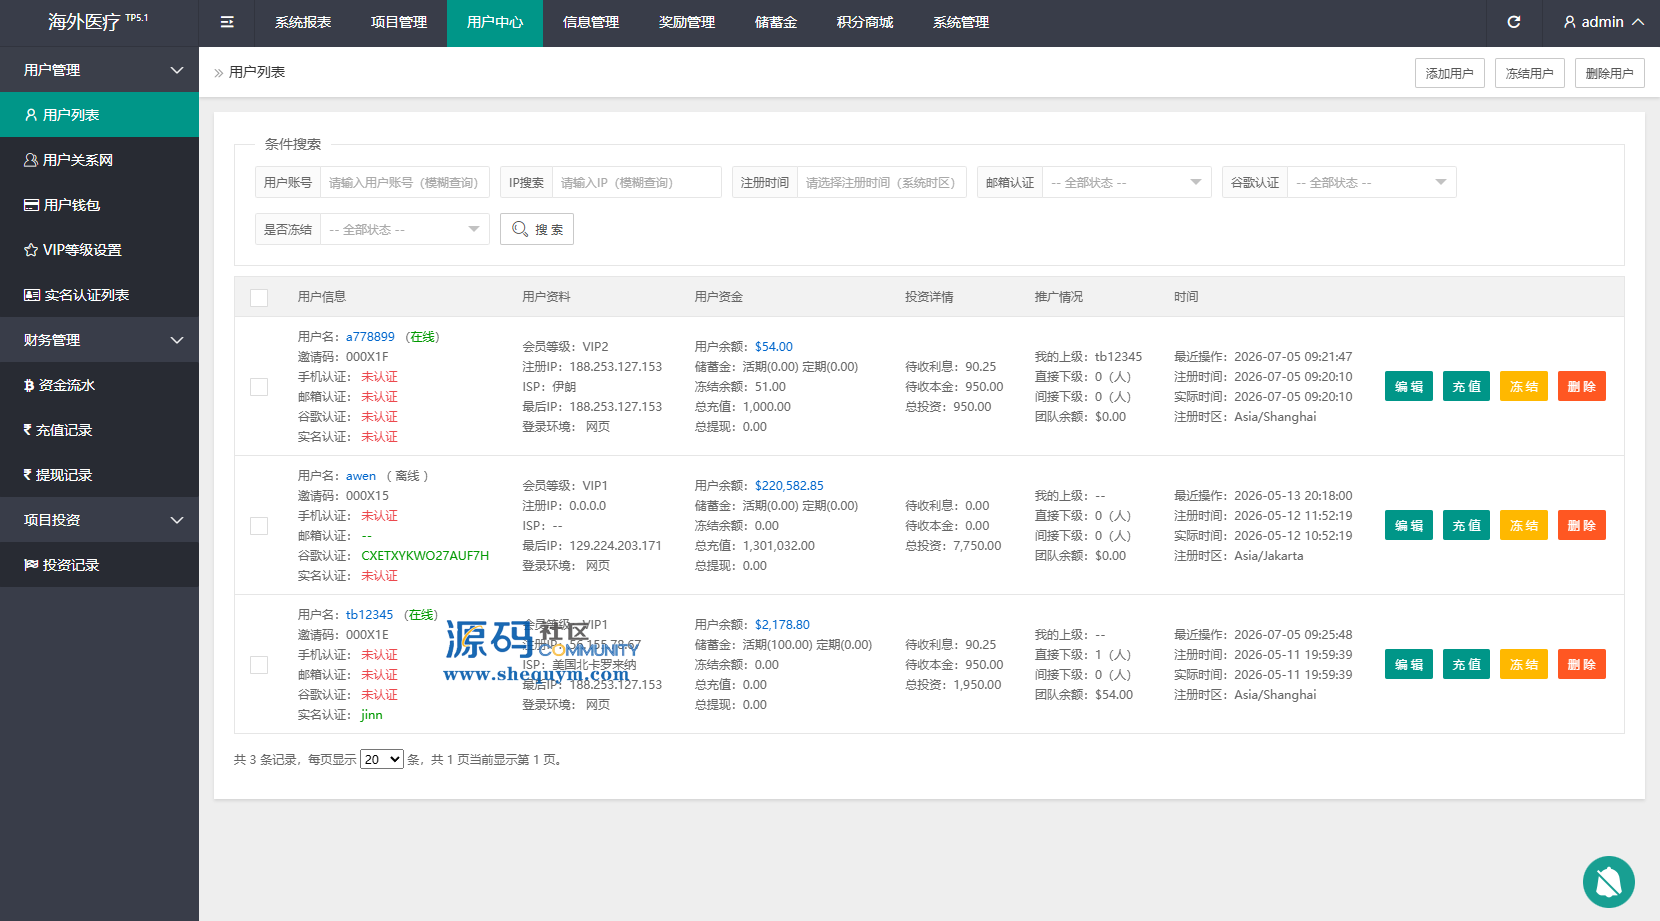The height and width of the screenshot is (921, 1660).
Task: Open the 谷歌认证 status dropdown
Action: coord(1371,182)
